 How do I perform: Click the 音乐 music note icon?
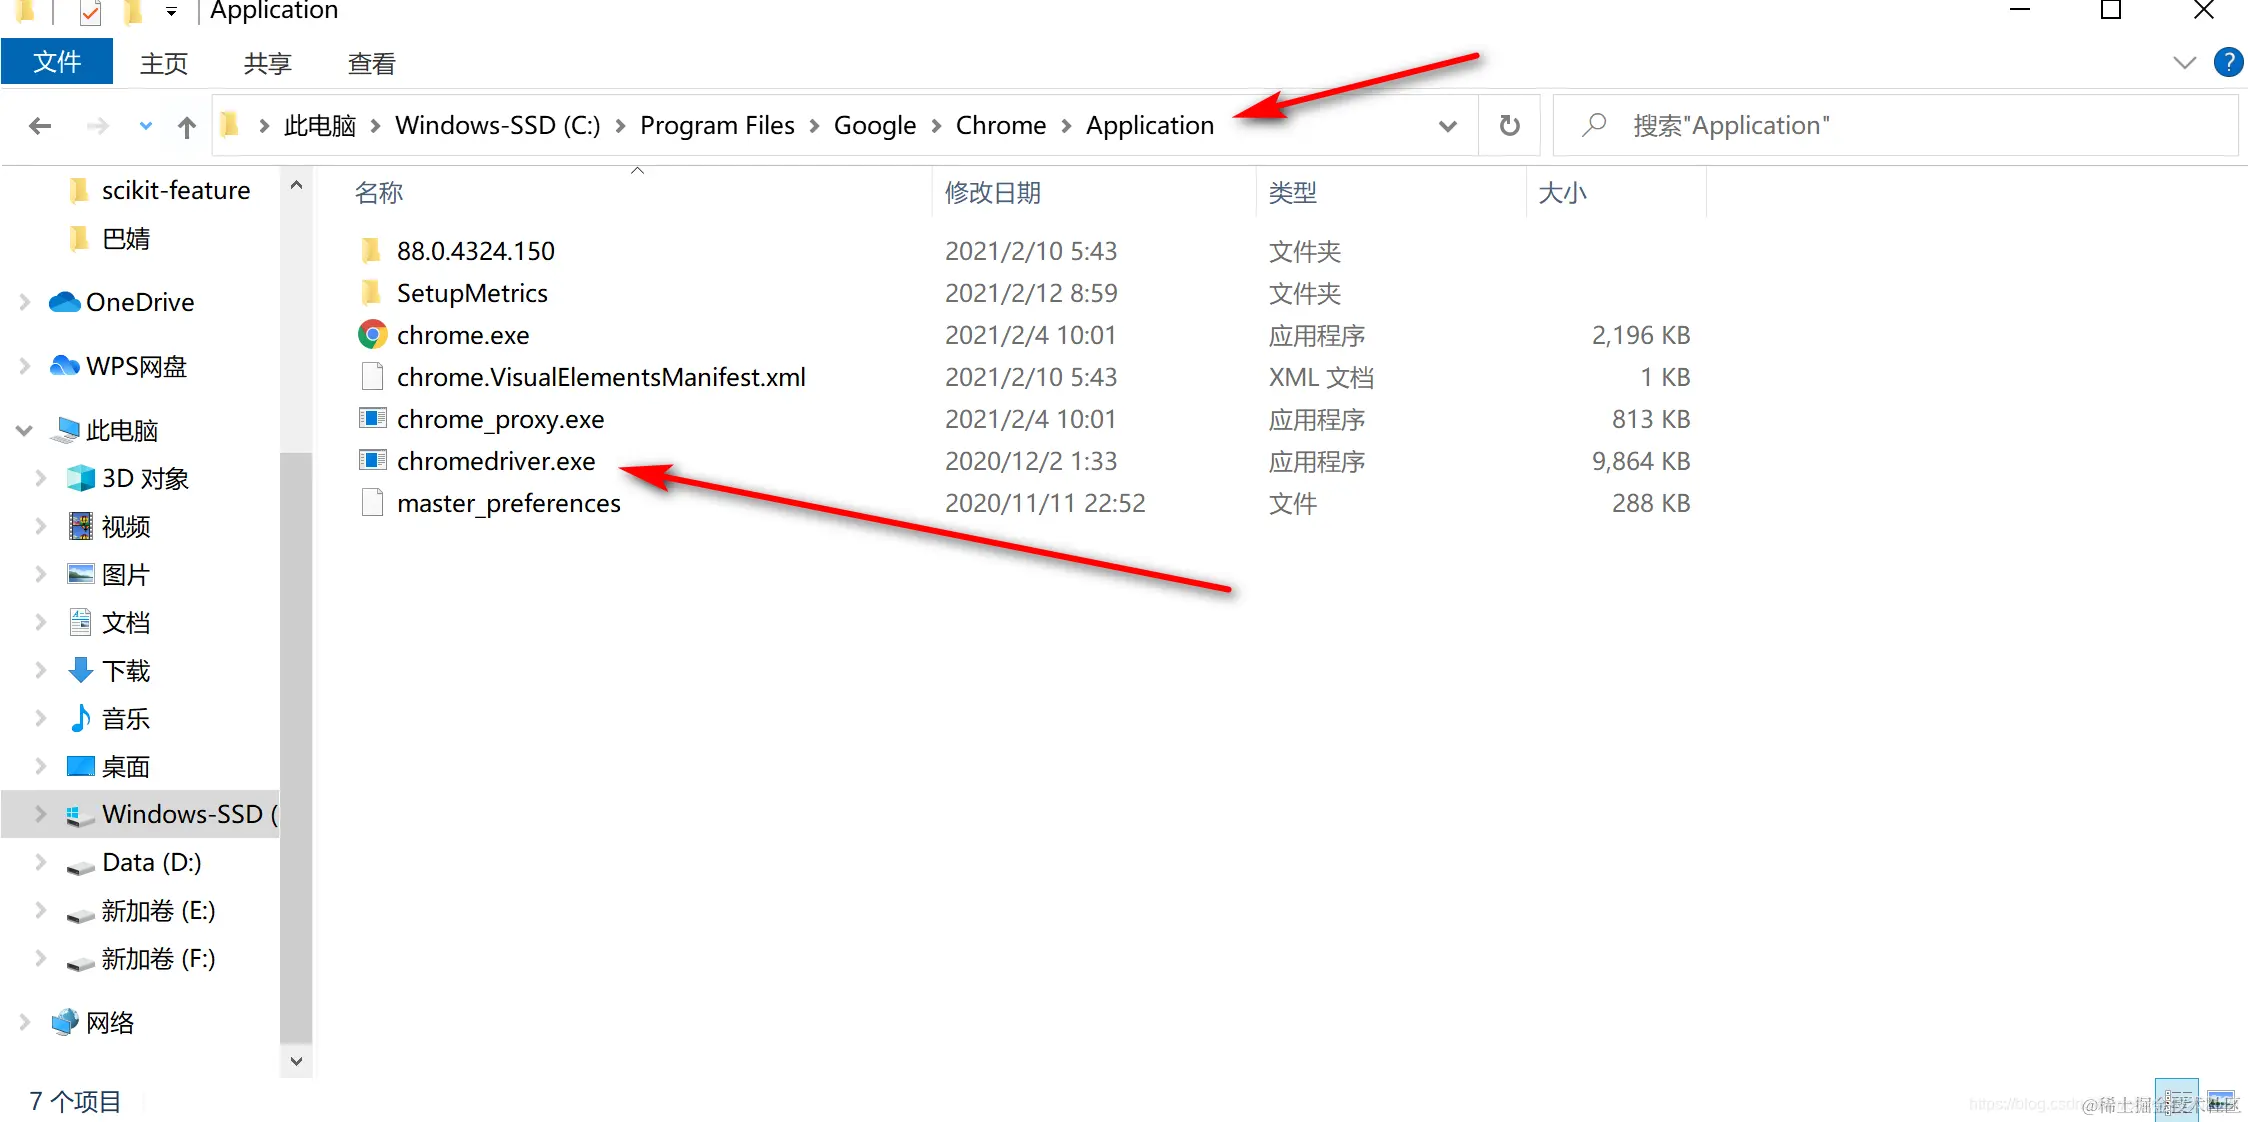click(x=81, y=718)
